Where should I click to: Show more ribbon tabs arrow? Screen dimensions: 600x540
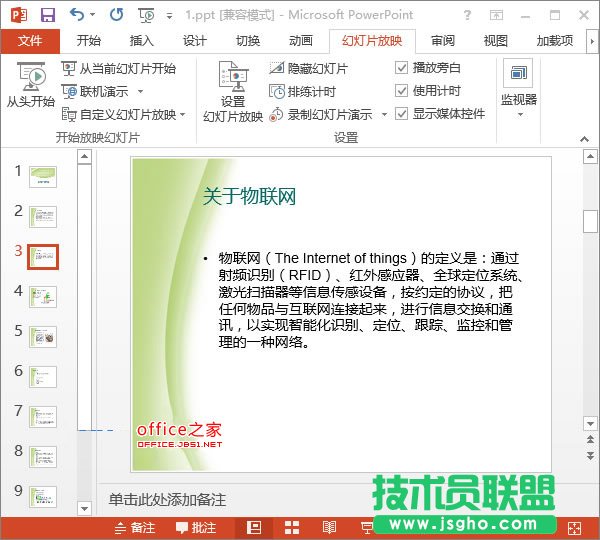click(592, 41)
